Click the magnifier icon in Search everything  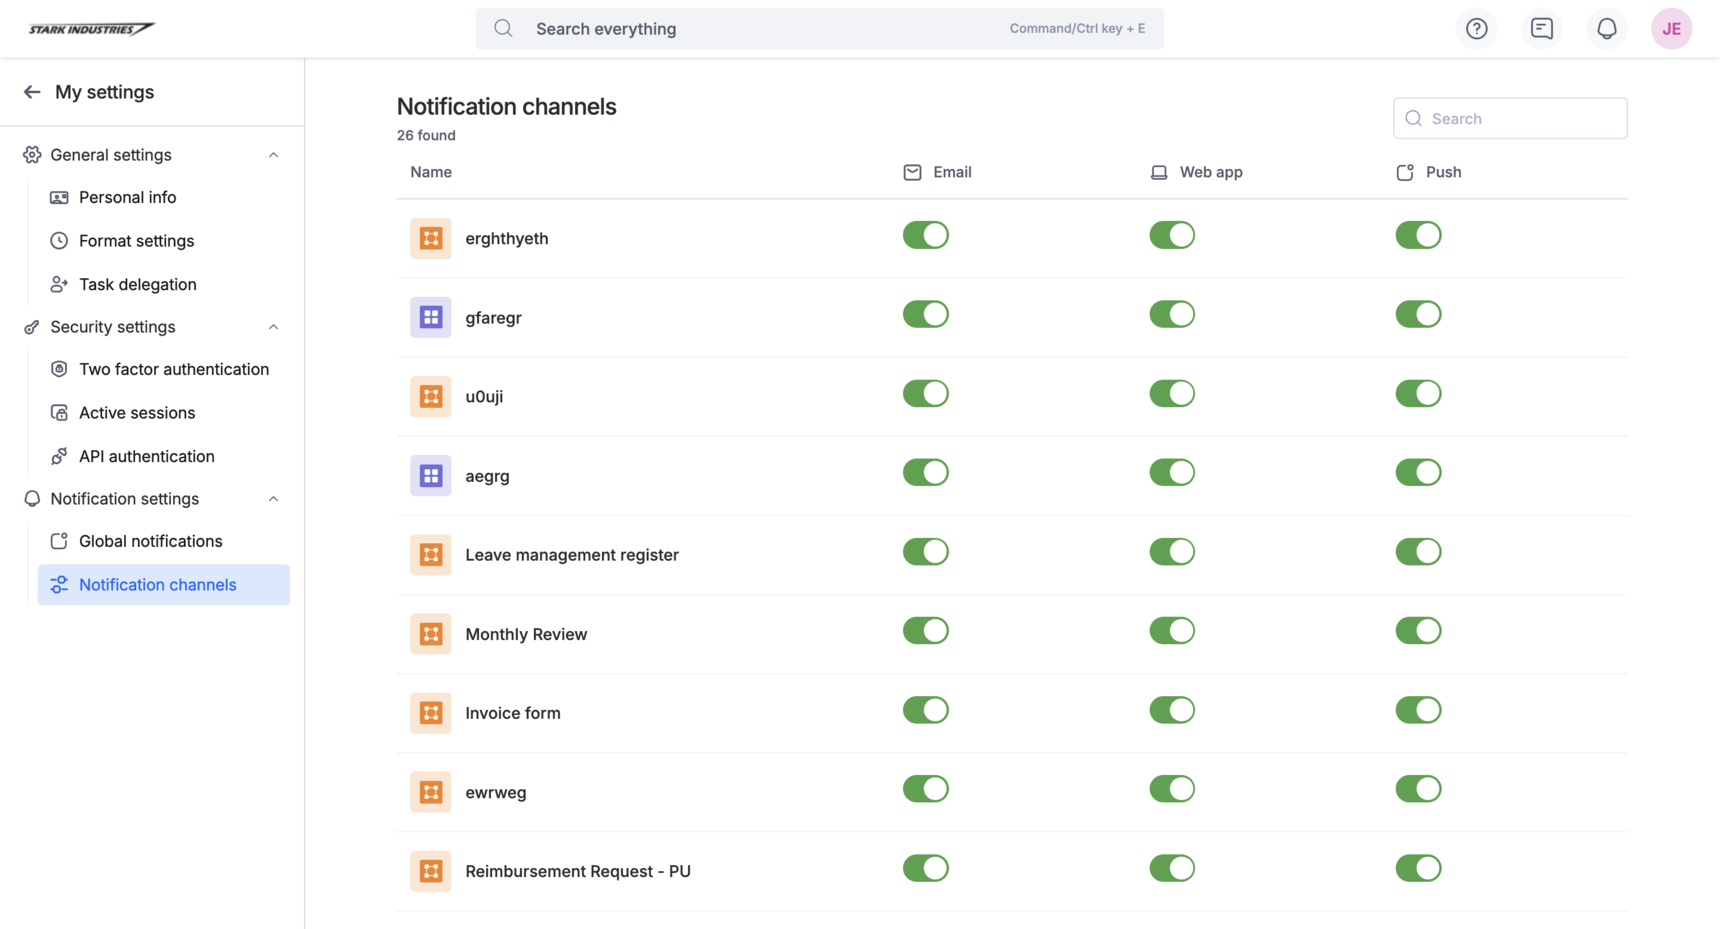(503, 29)
